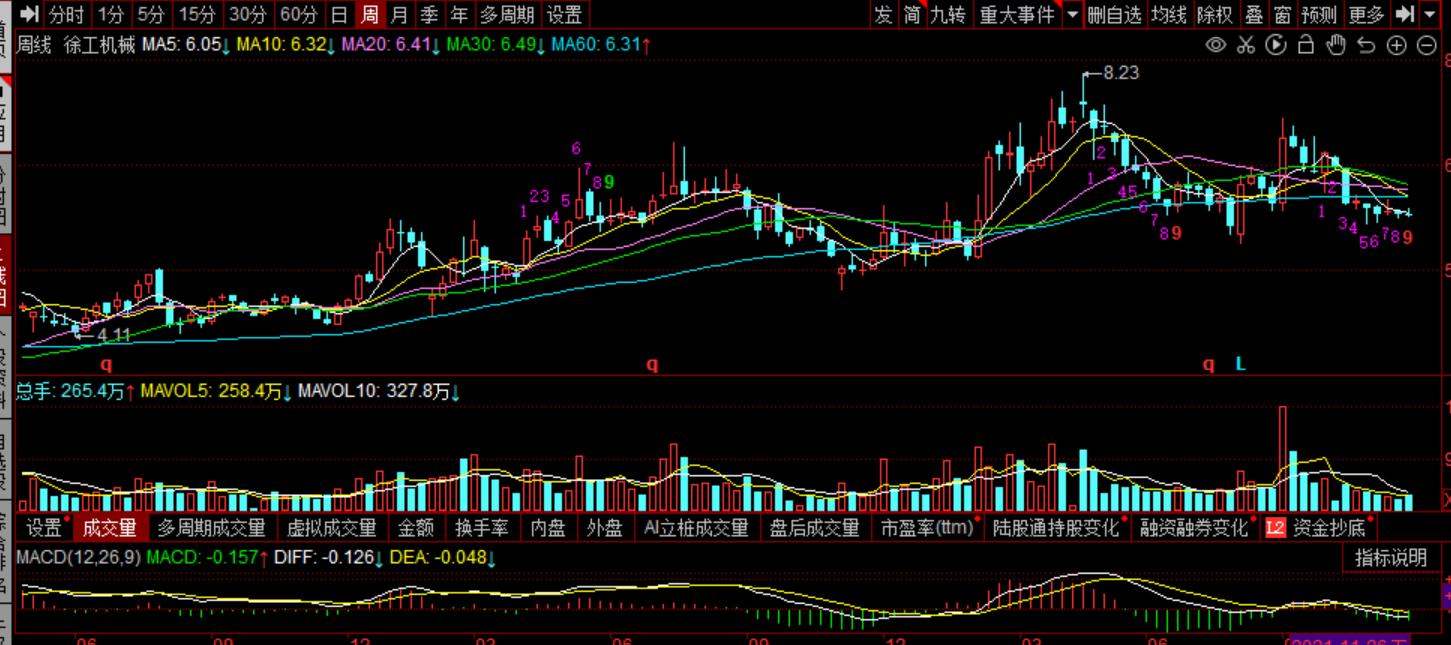Toggle the 均线 moving averages

tap(1168, 14)
